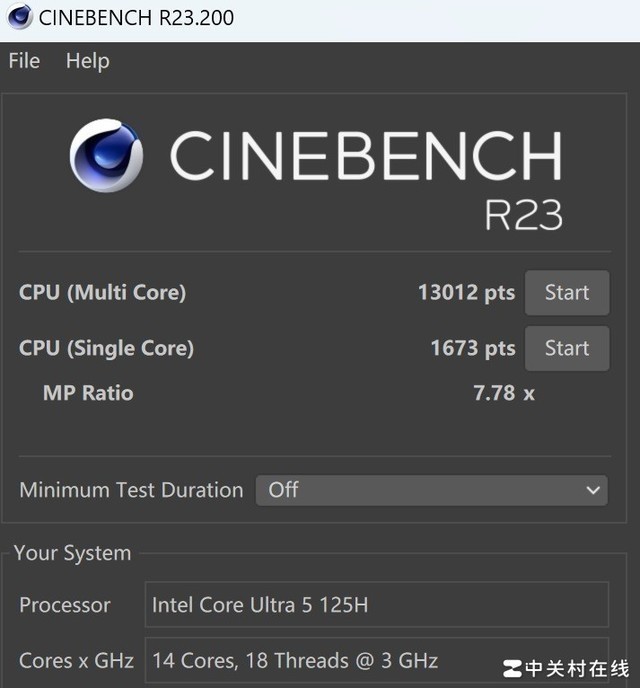
Task: Click the MP Ratio value 7.78 x
Action: click(503, 393)
